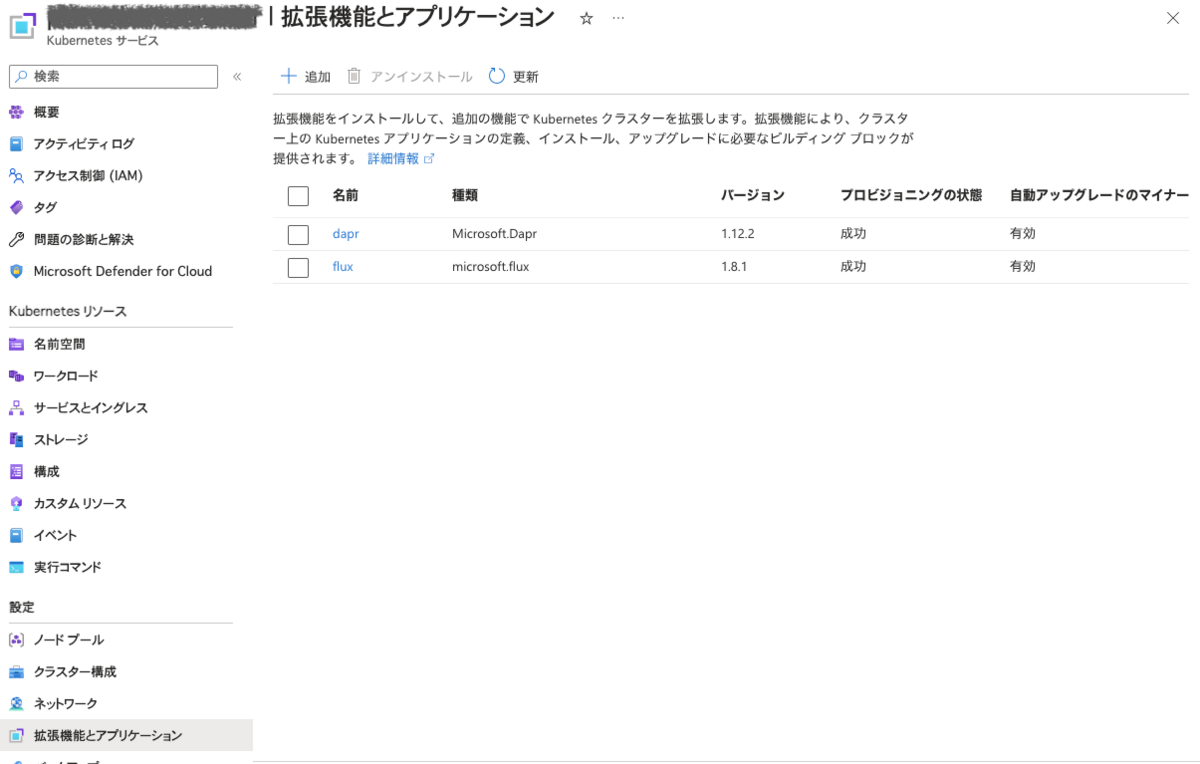Click 自動アップグレードのマイナー column header
The width and height of the screenshot is (1200, 764).
point(1099,196)
